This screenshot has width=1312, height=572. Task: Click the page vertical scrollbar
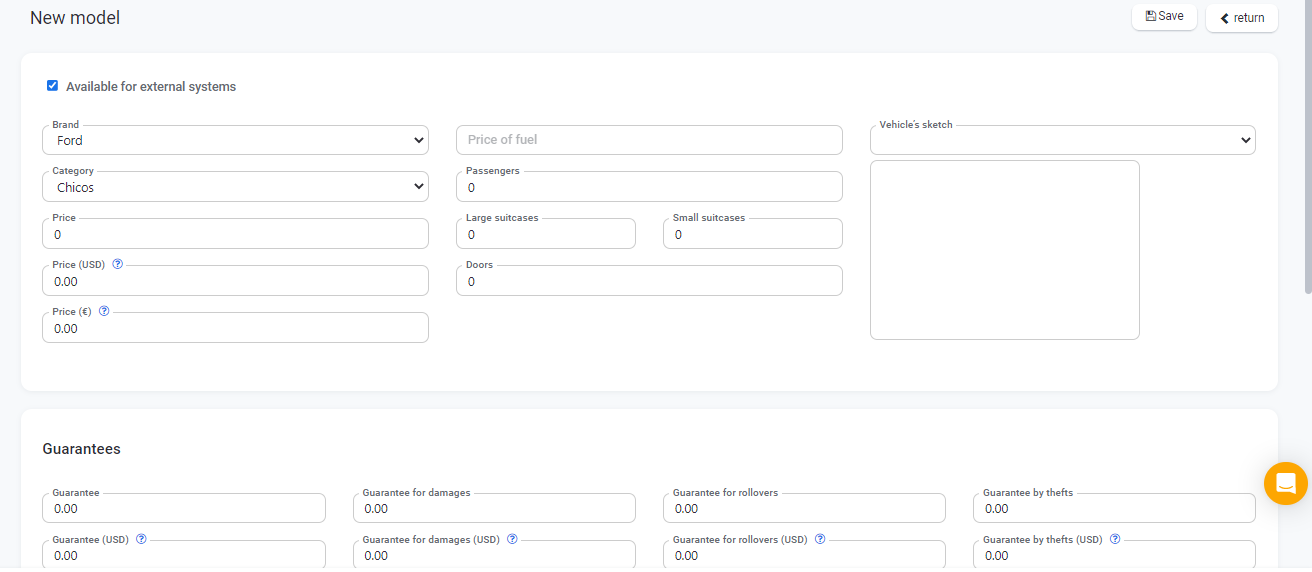(1307, 150)
